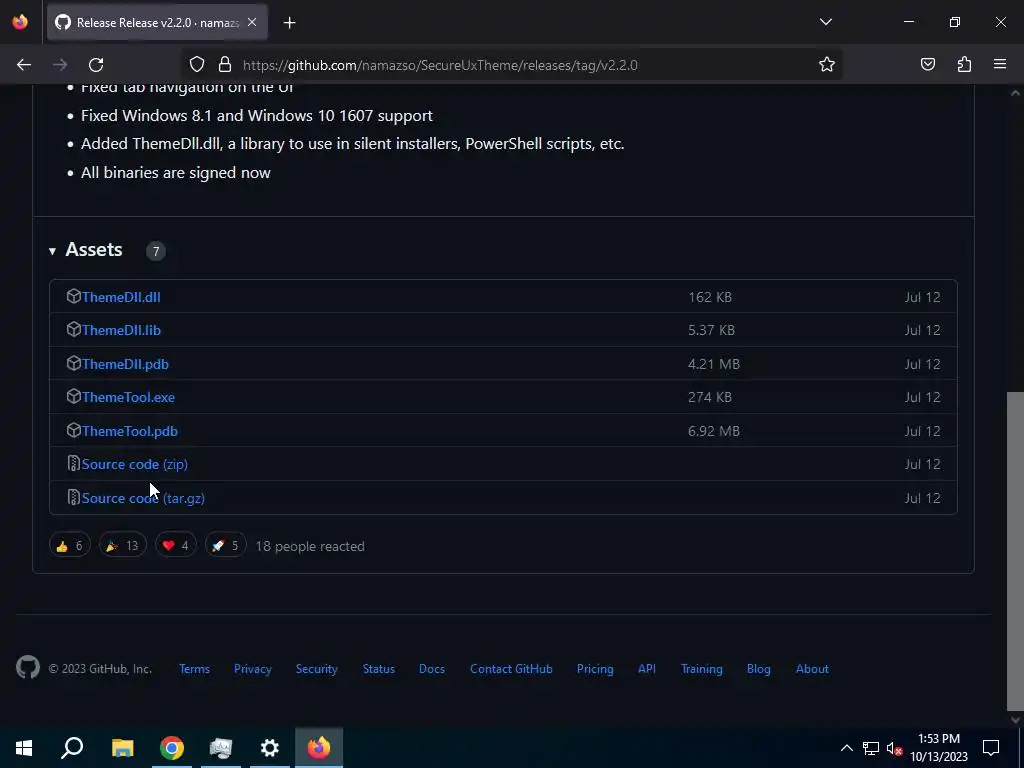1024x768 pixels.
Task: Launch Chrome from the taskbar
Action: coord(172,748)
